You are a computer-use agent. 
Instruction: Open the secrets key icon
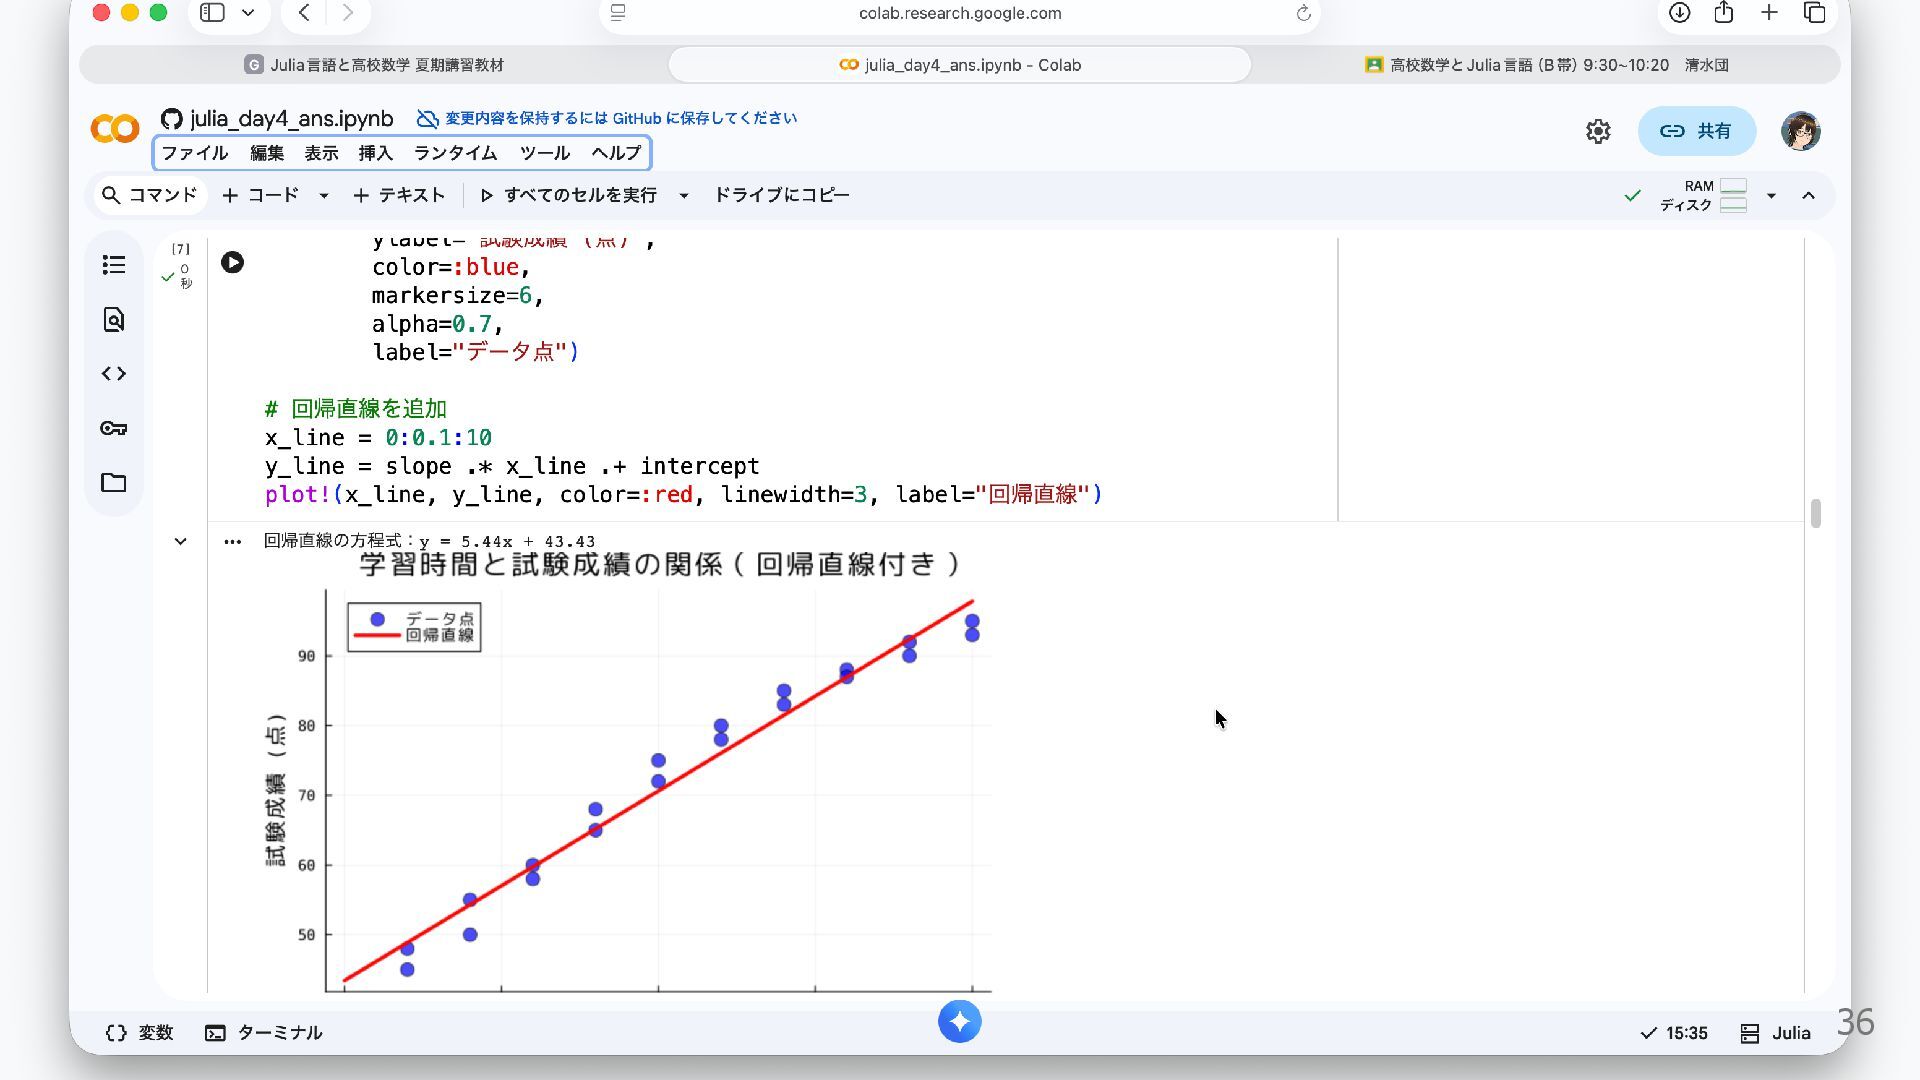(114, 428)
